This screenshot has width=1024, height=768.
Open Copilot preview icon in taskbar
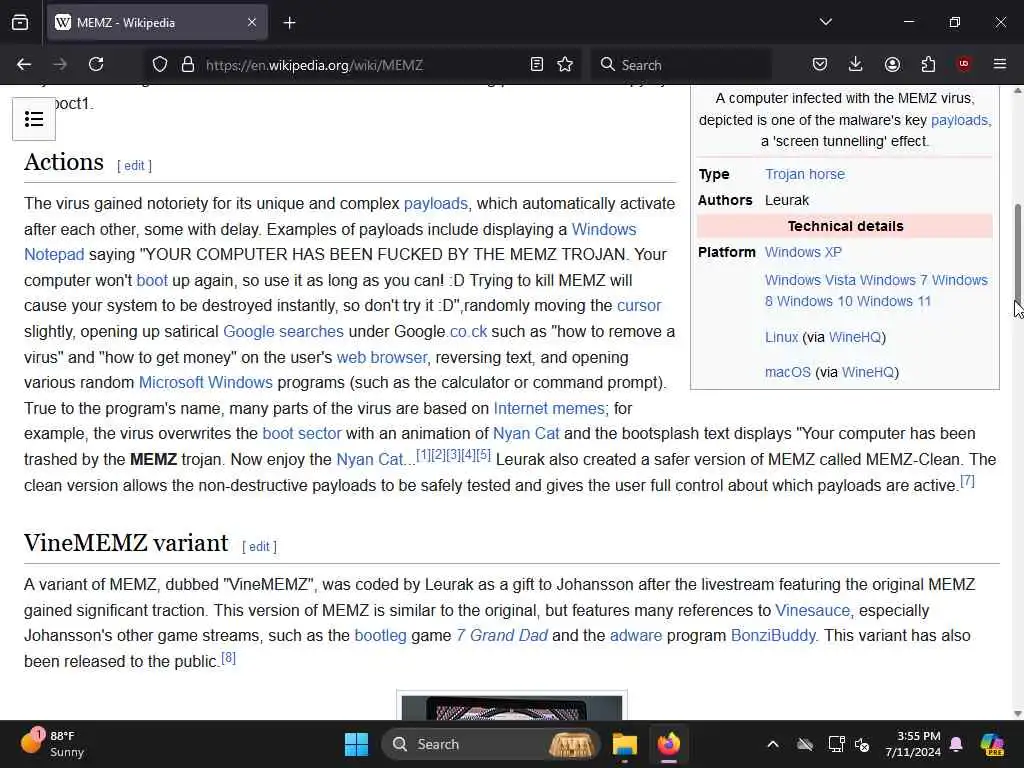coord(992,744)
